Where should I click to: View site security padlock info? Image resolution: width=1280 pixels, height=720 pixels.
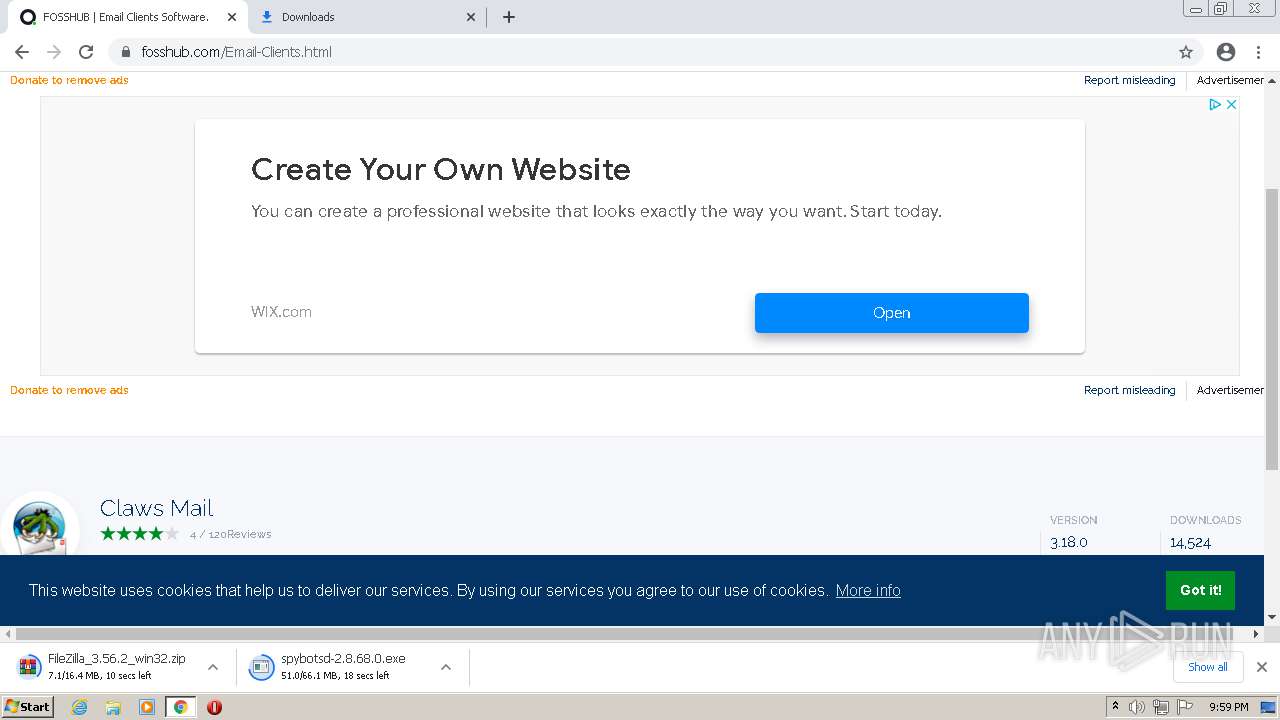126,52
